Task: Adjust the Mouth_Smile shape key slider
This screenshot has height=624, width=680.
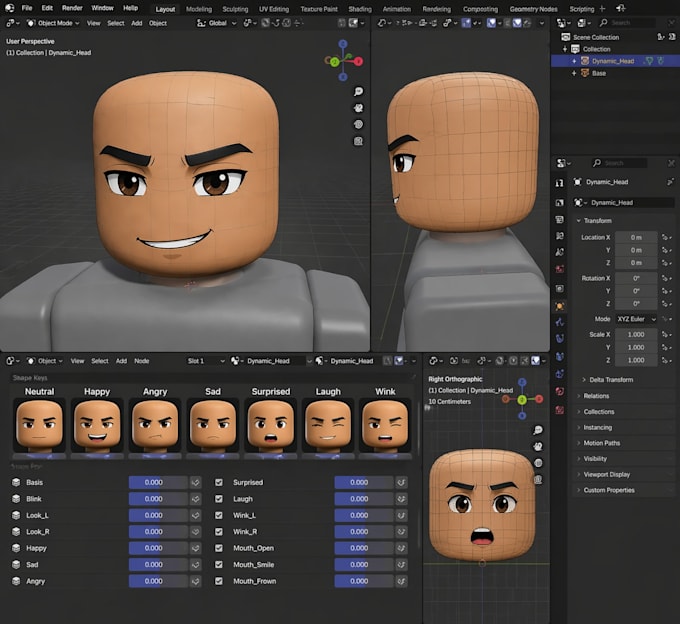Action: pyautogui.click(x=363, y=565)
